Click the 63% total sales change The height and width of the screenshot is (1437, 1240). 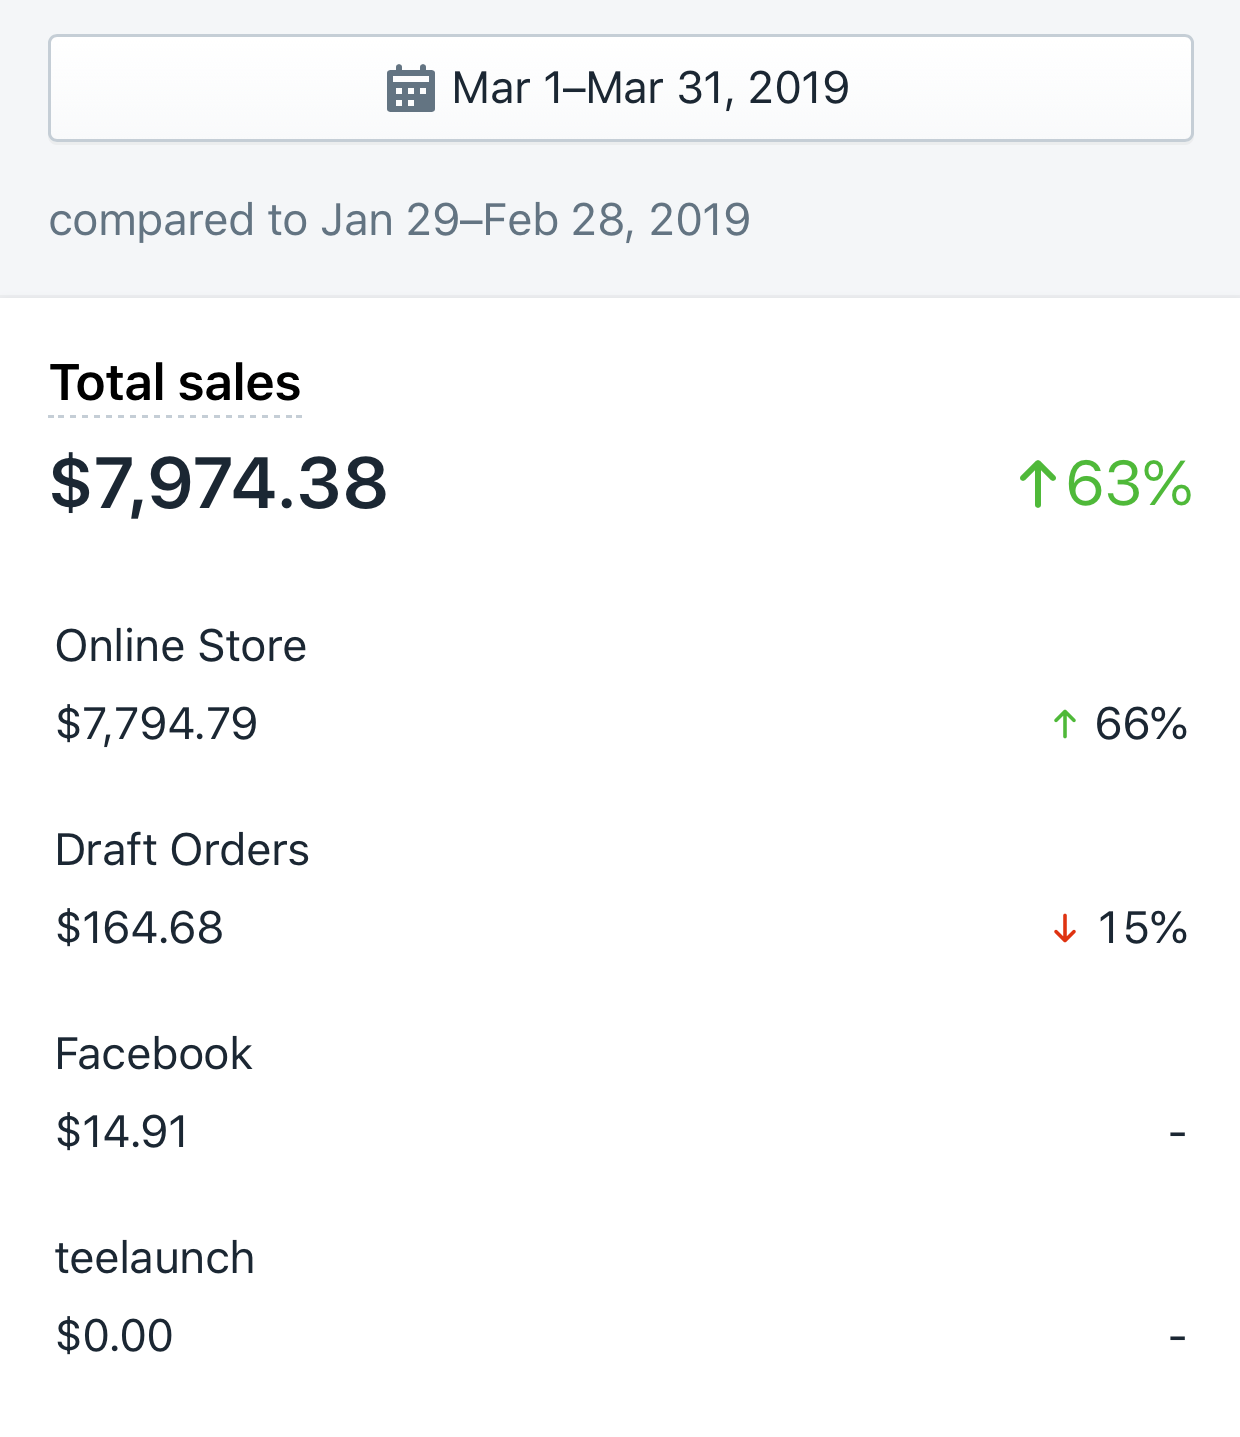point(1129,484)
